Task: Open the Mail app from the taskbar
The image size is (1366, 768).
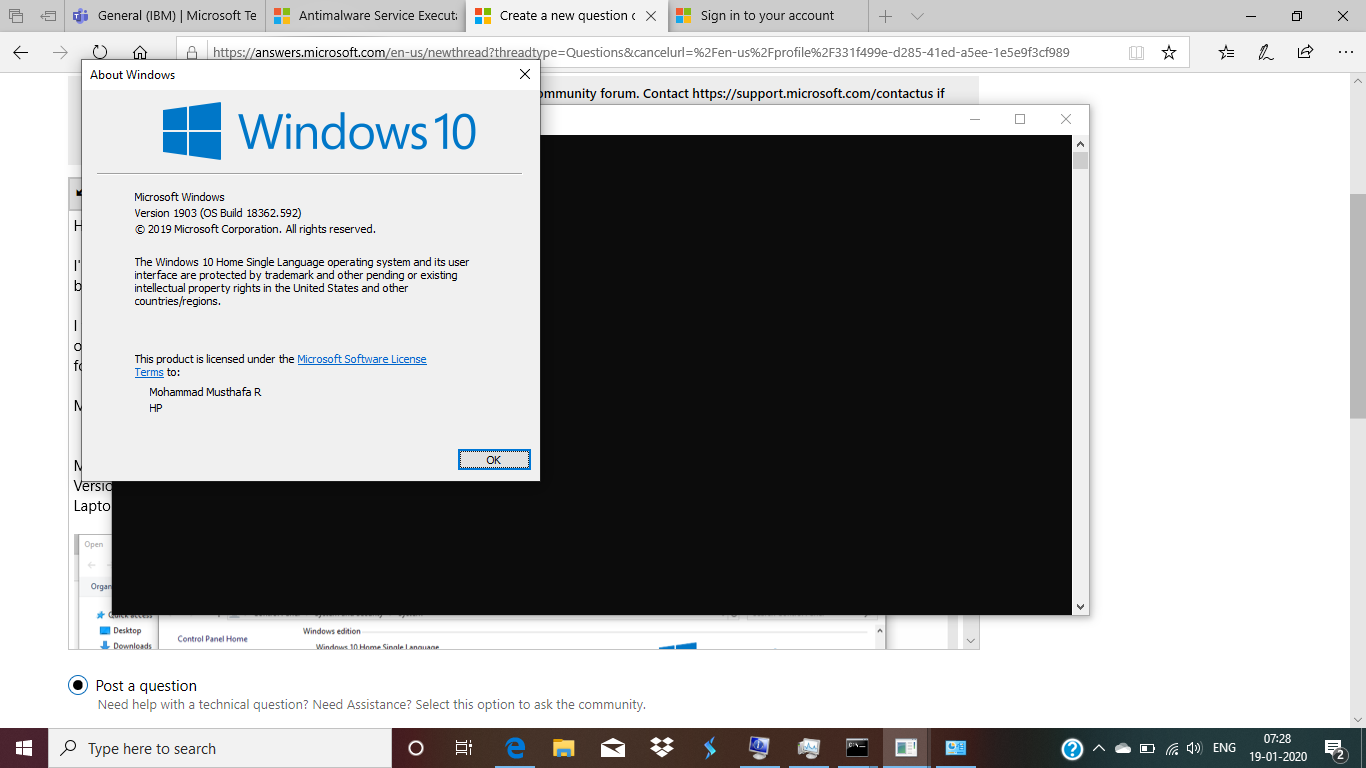Action: pyautogui.click(x=613, y=748)
